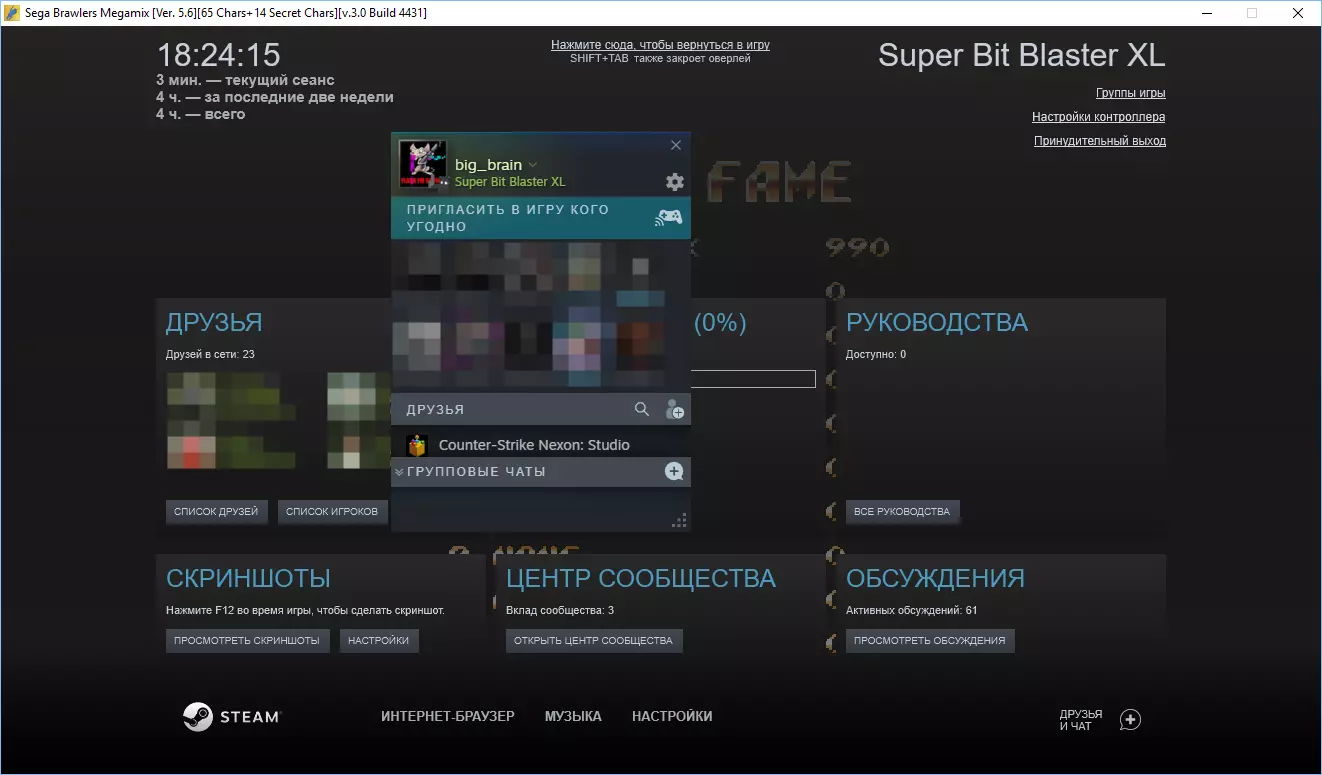Open ВСЕ РУКОВОДСТВА button

(902, 512)
